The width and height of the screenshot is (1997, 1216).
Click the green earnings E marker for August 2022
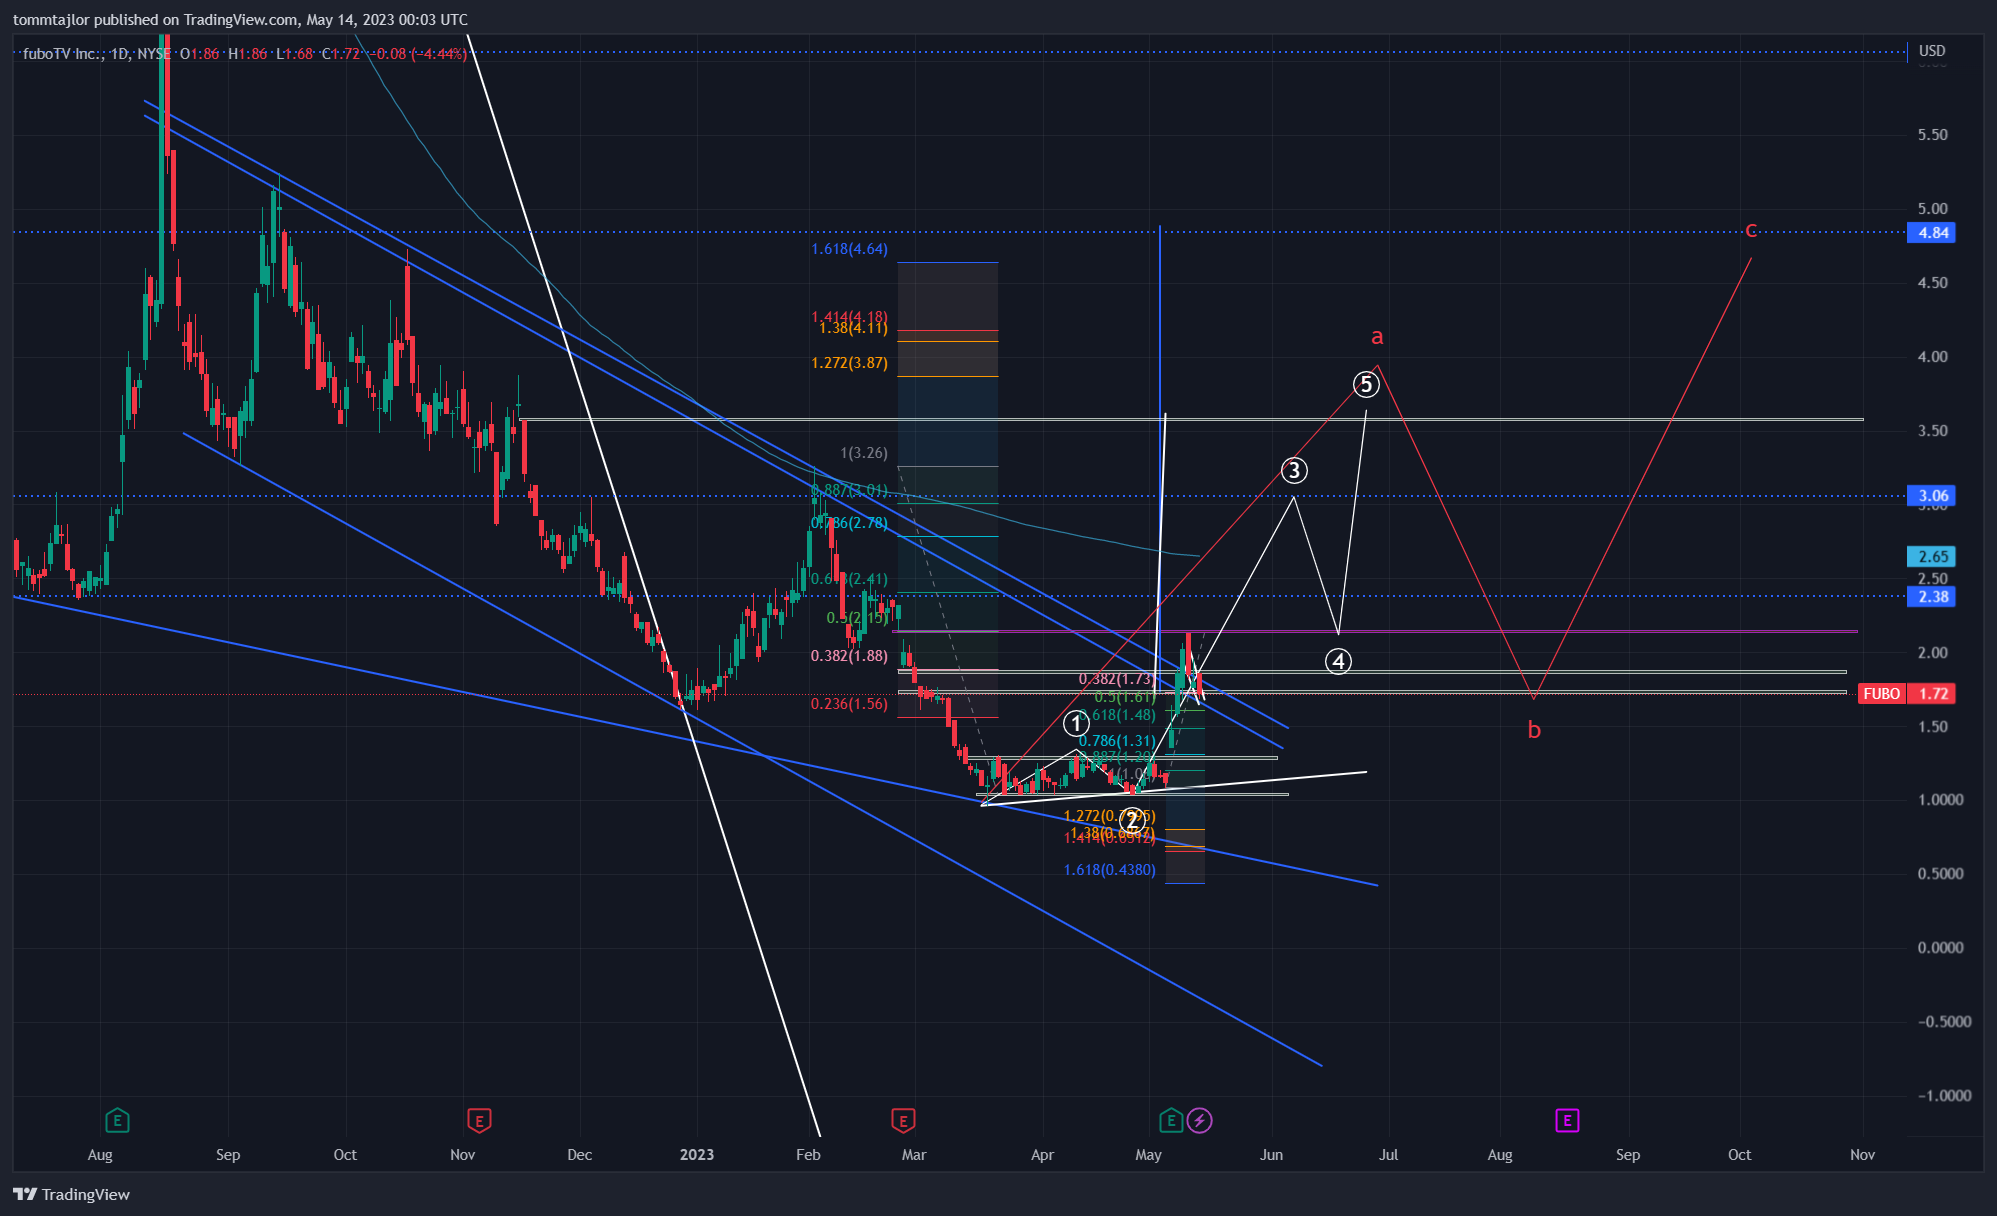coord(117,1120)
